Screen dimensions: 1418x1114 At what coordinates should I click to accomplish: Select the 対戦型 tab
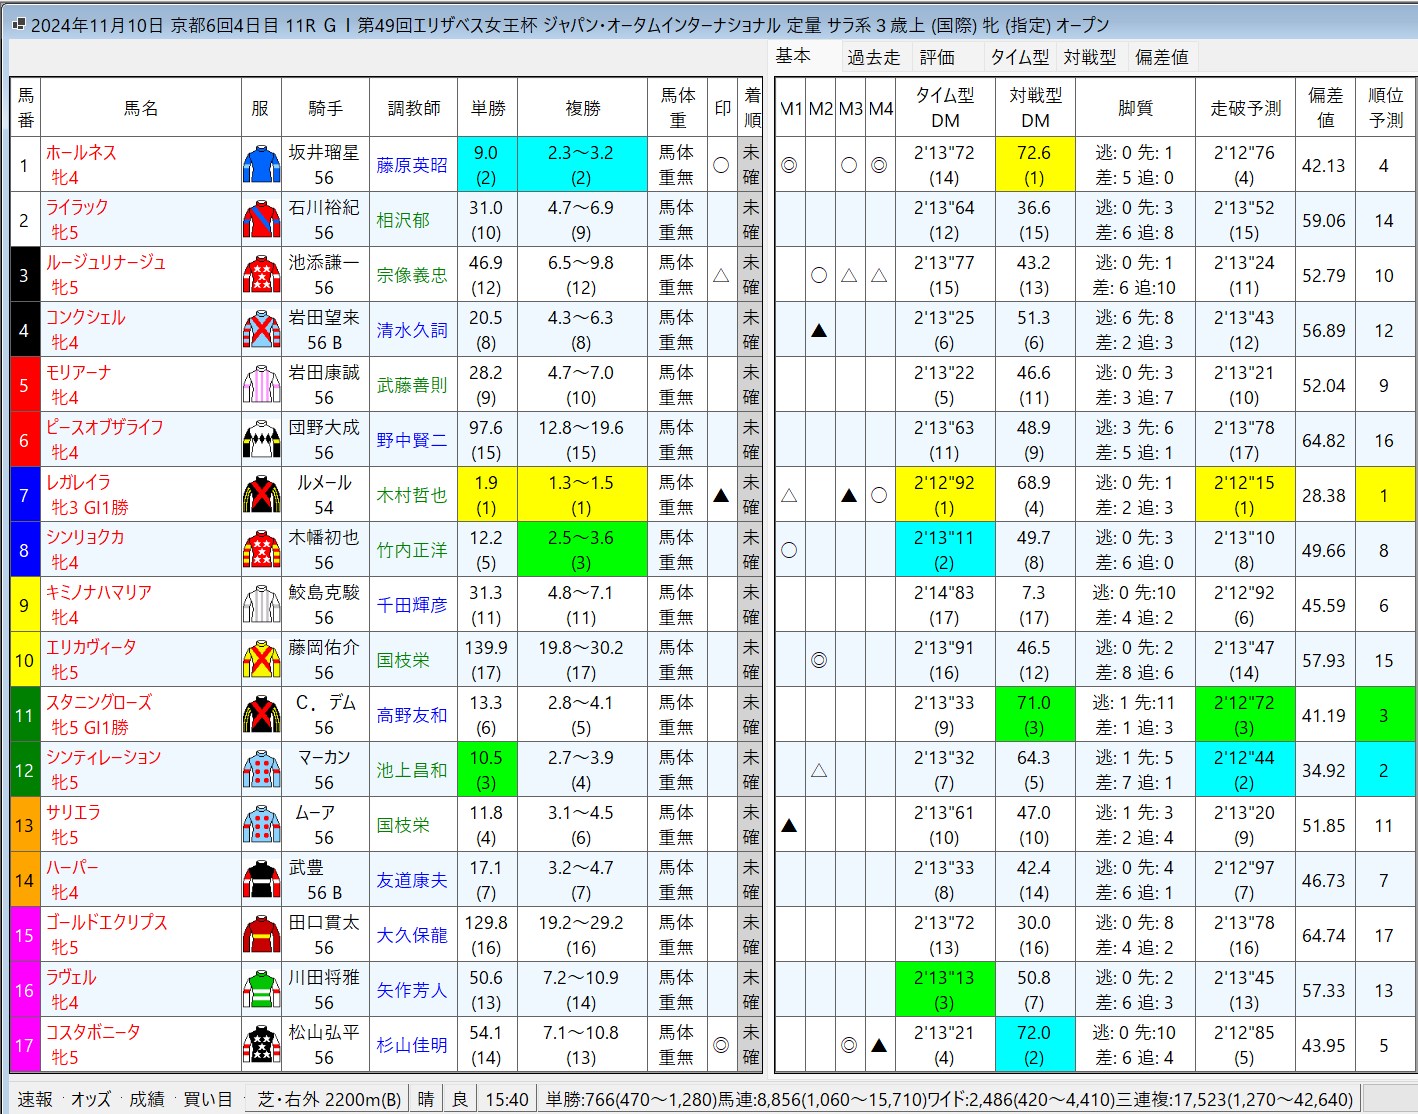(x=1089, y=57)
